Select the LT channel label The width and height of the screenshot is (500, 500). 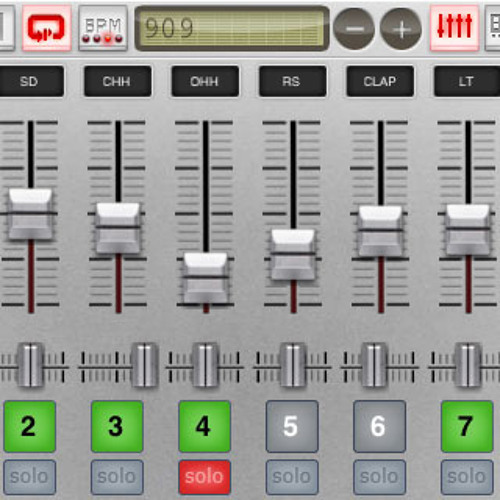(x=467, y=81)
